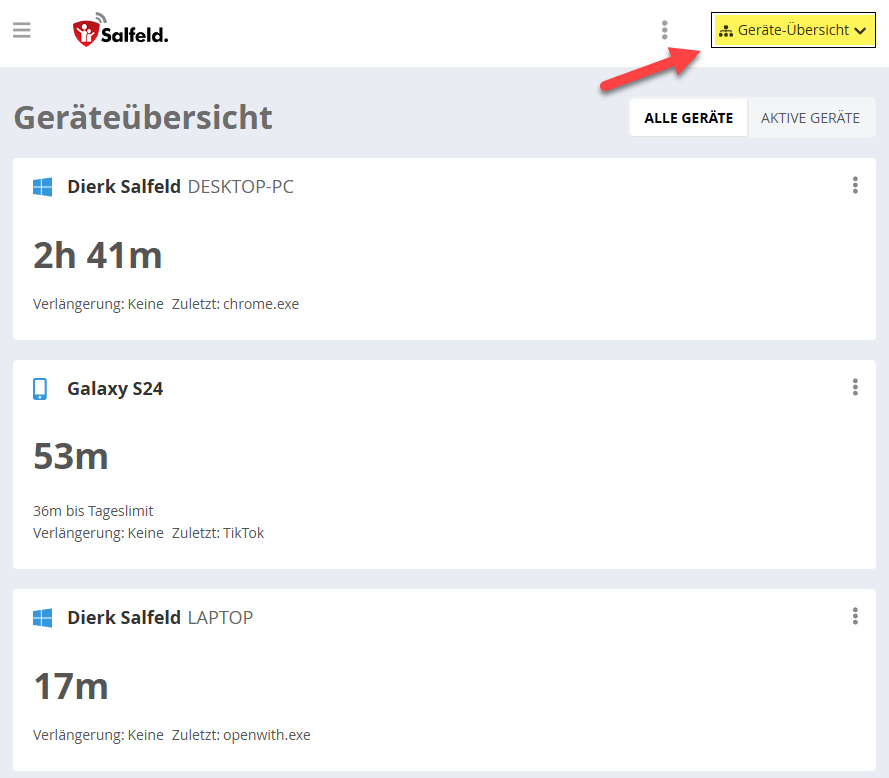Select the ALLE GERÄTE tab
The width and height of the screenshot is (889, 778).
pyautogui.click(x=687, y=117)
